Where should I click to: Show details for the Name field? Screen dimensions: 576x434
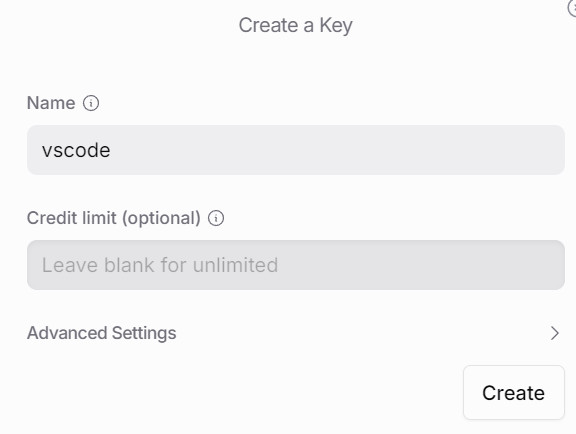(x=91, y=103)
